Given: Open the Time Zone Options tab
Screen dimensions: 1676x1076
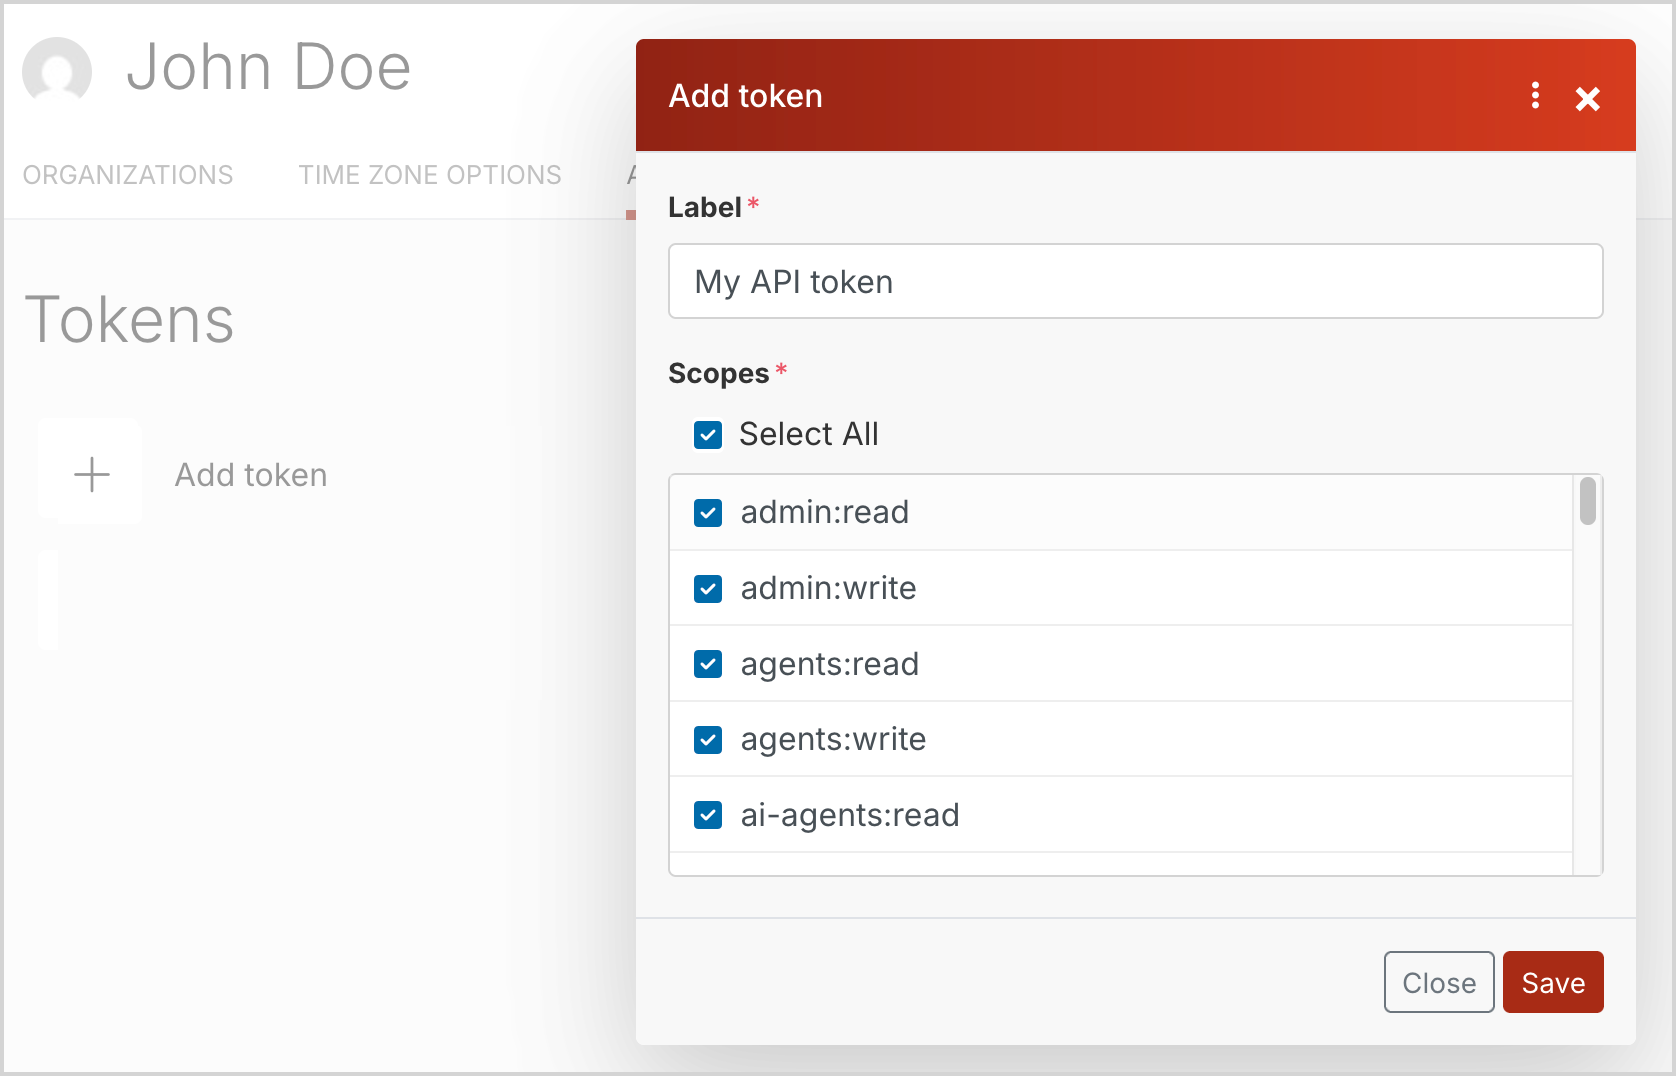Looking at the screenshot, I should pos(430,175).
